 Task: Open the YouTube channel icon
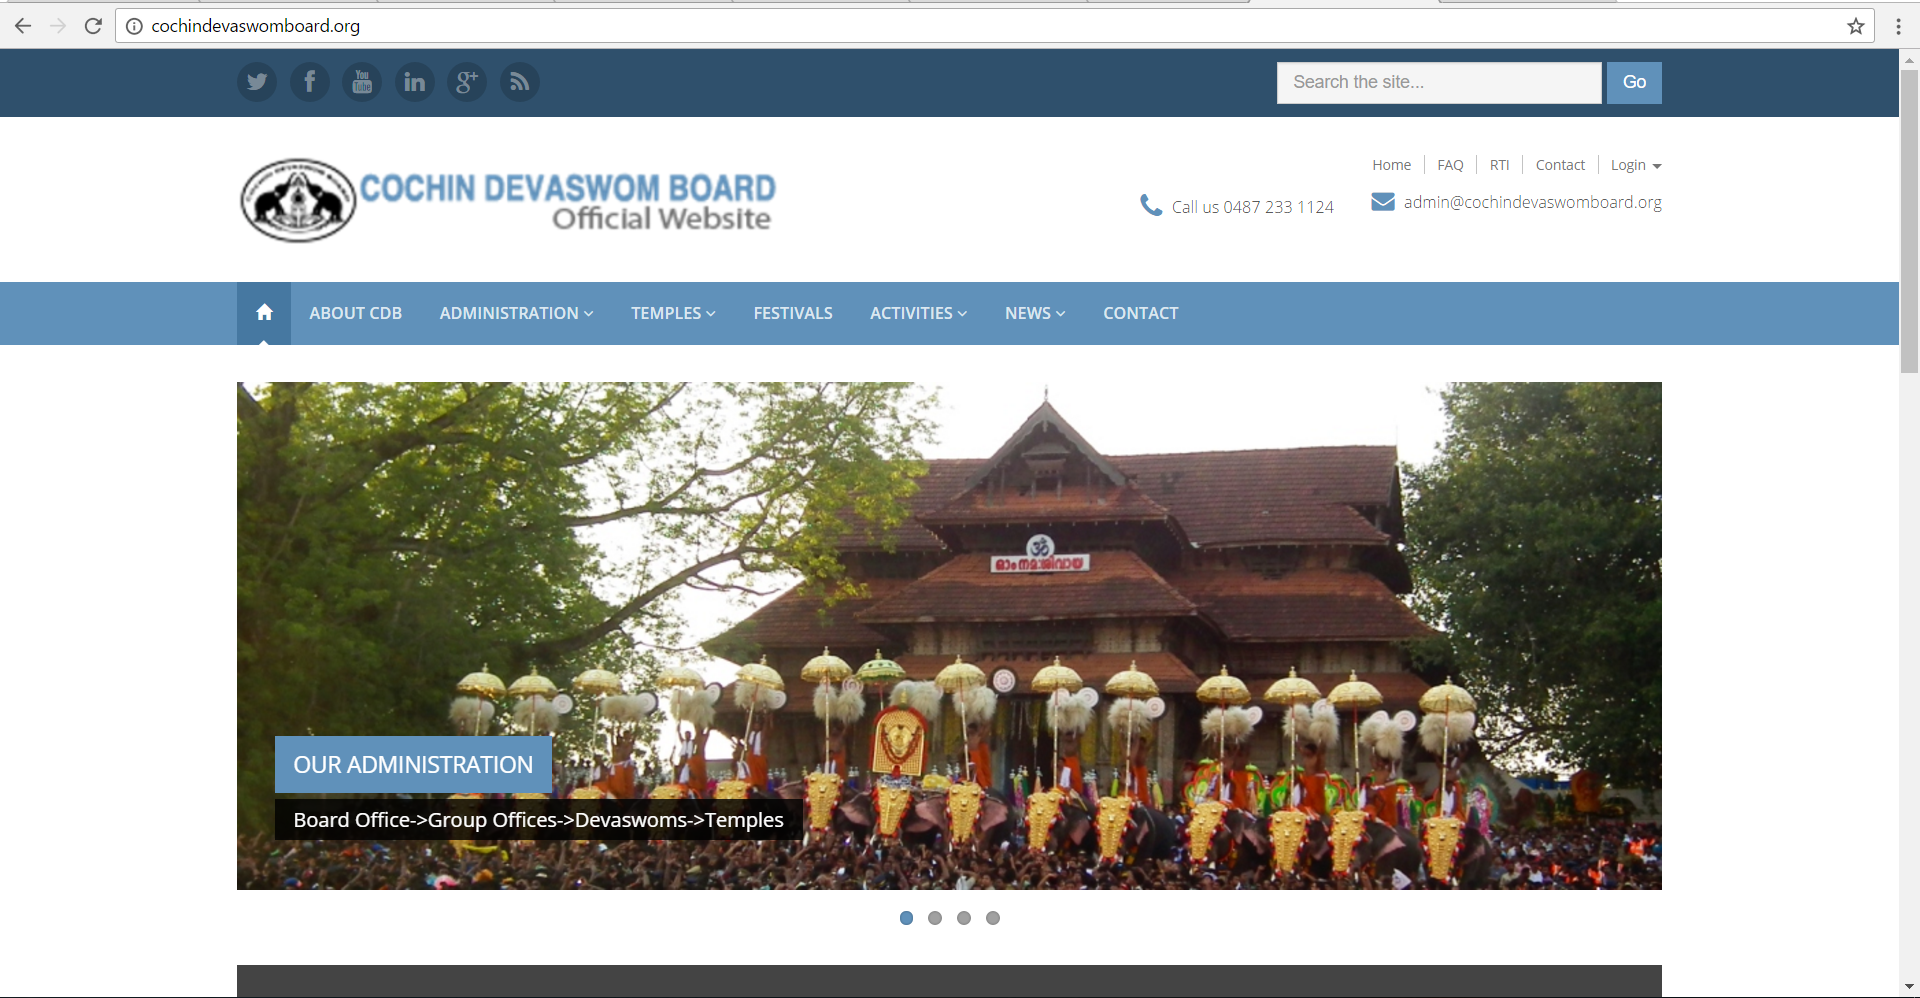[x=362, y=82]
